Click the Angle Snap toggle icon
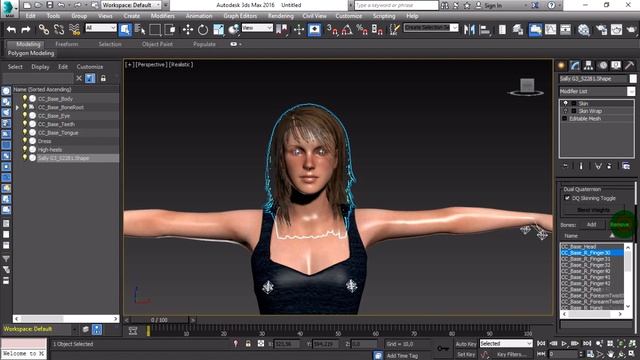640x360 pixels. [347, 29]
